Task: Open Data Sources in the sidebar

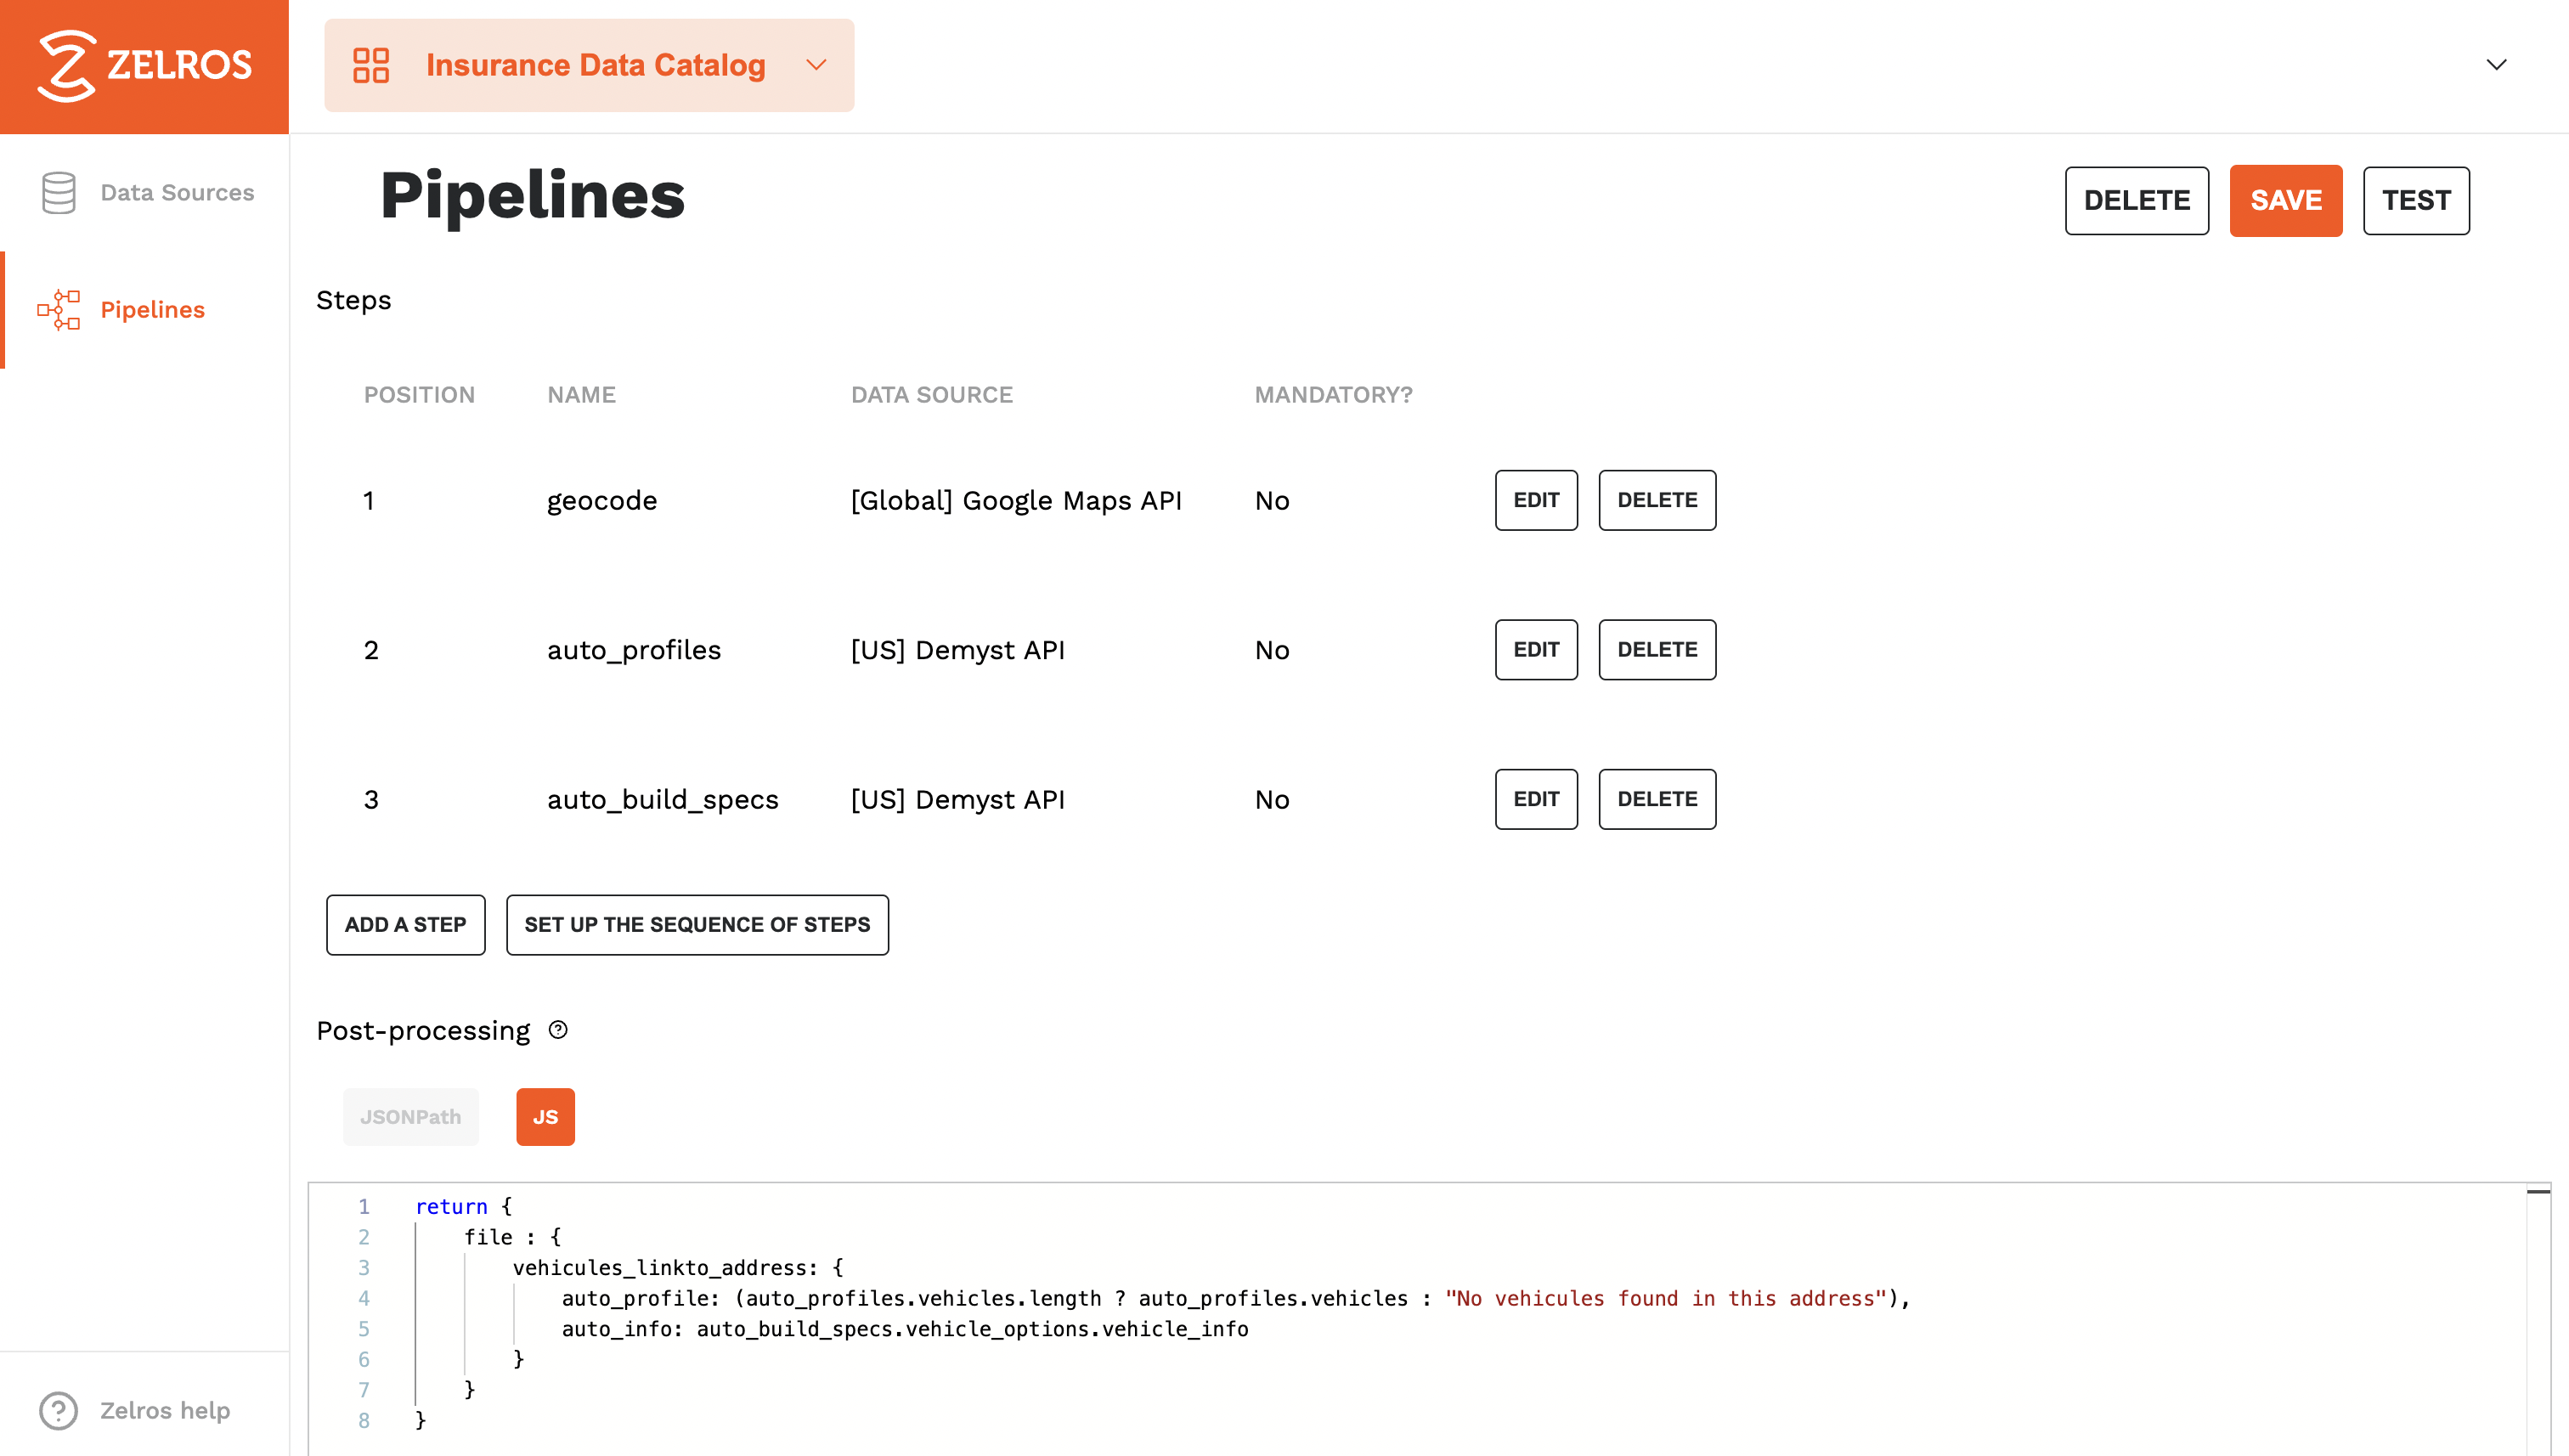Action: pos(177,192)
